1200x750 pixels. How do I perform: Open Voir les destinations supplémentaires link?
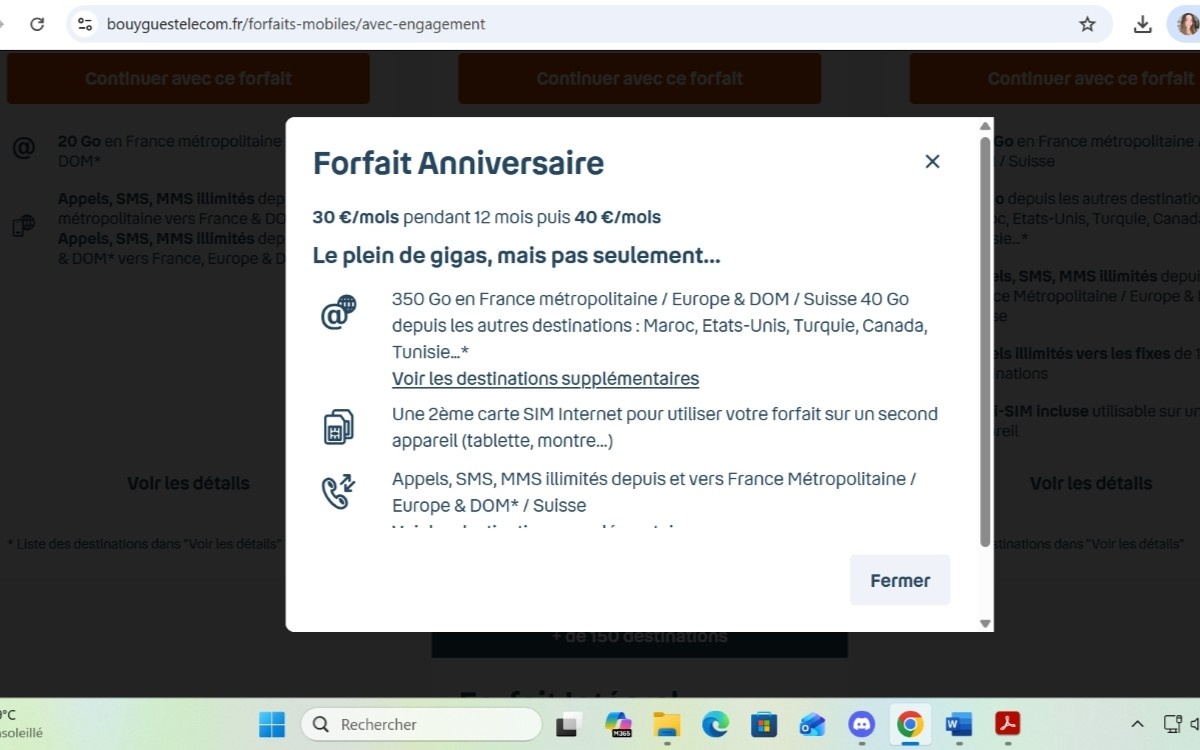pyautogui.click(x=545, y=378)
